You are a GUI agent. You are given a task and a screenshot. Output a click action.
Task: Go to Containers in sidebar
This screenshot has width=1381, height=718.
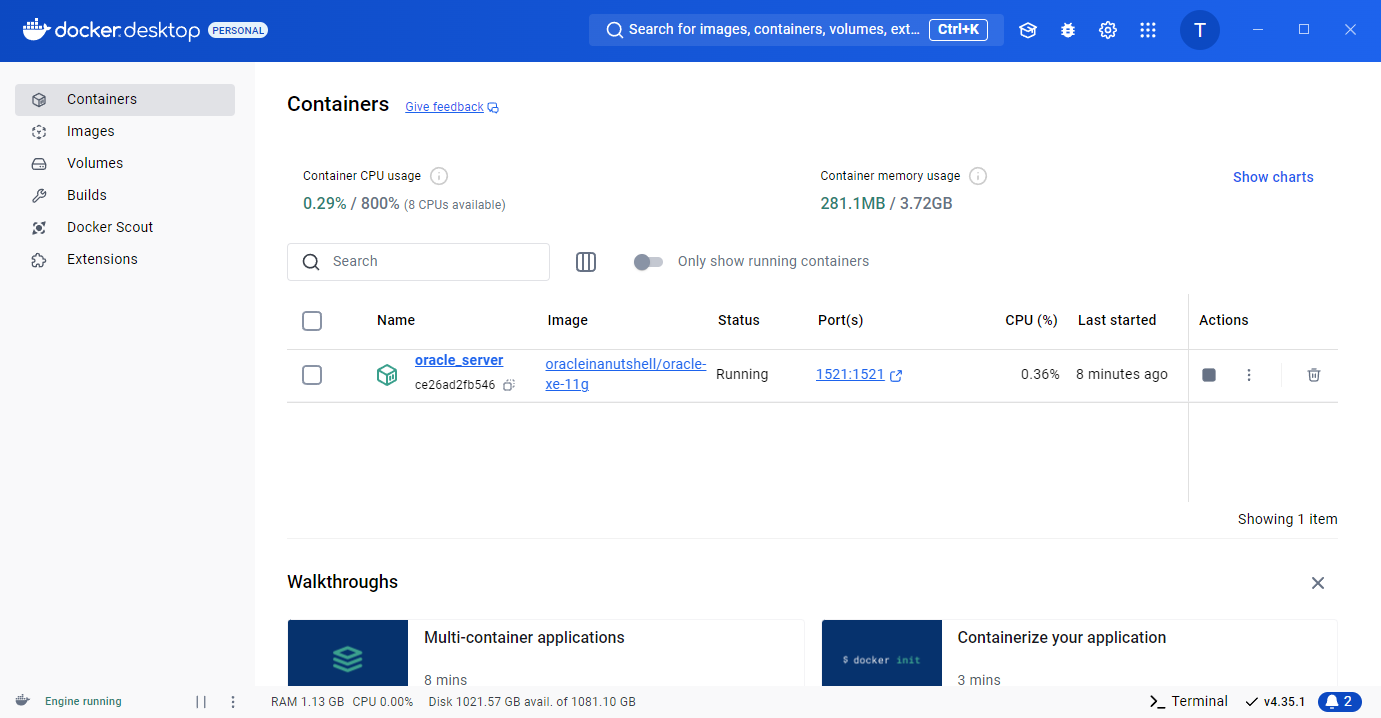[125, 100]
